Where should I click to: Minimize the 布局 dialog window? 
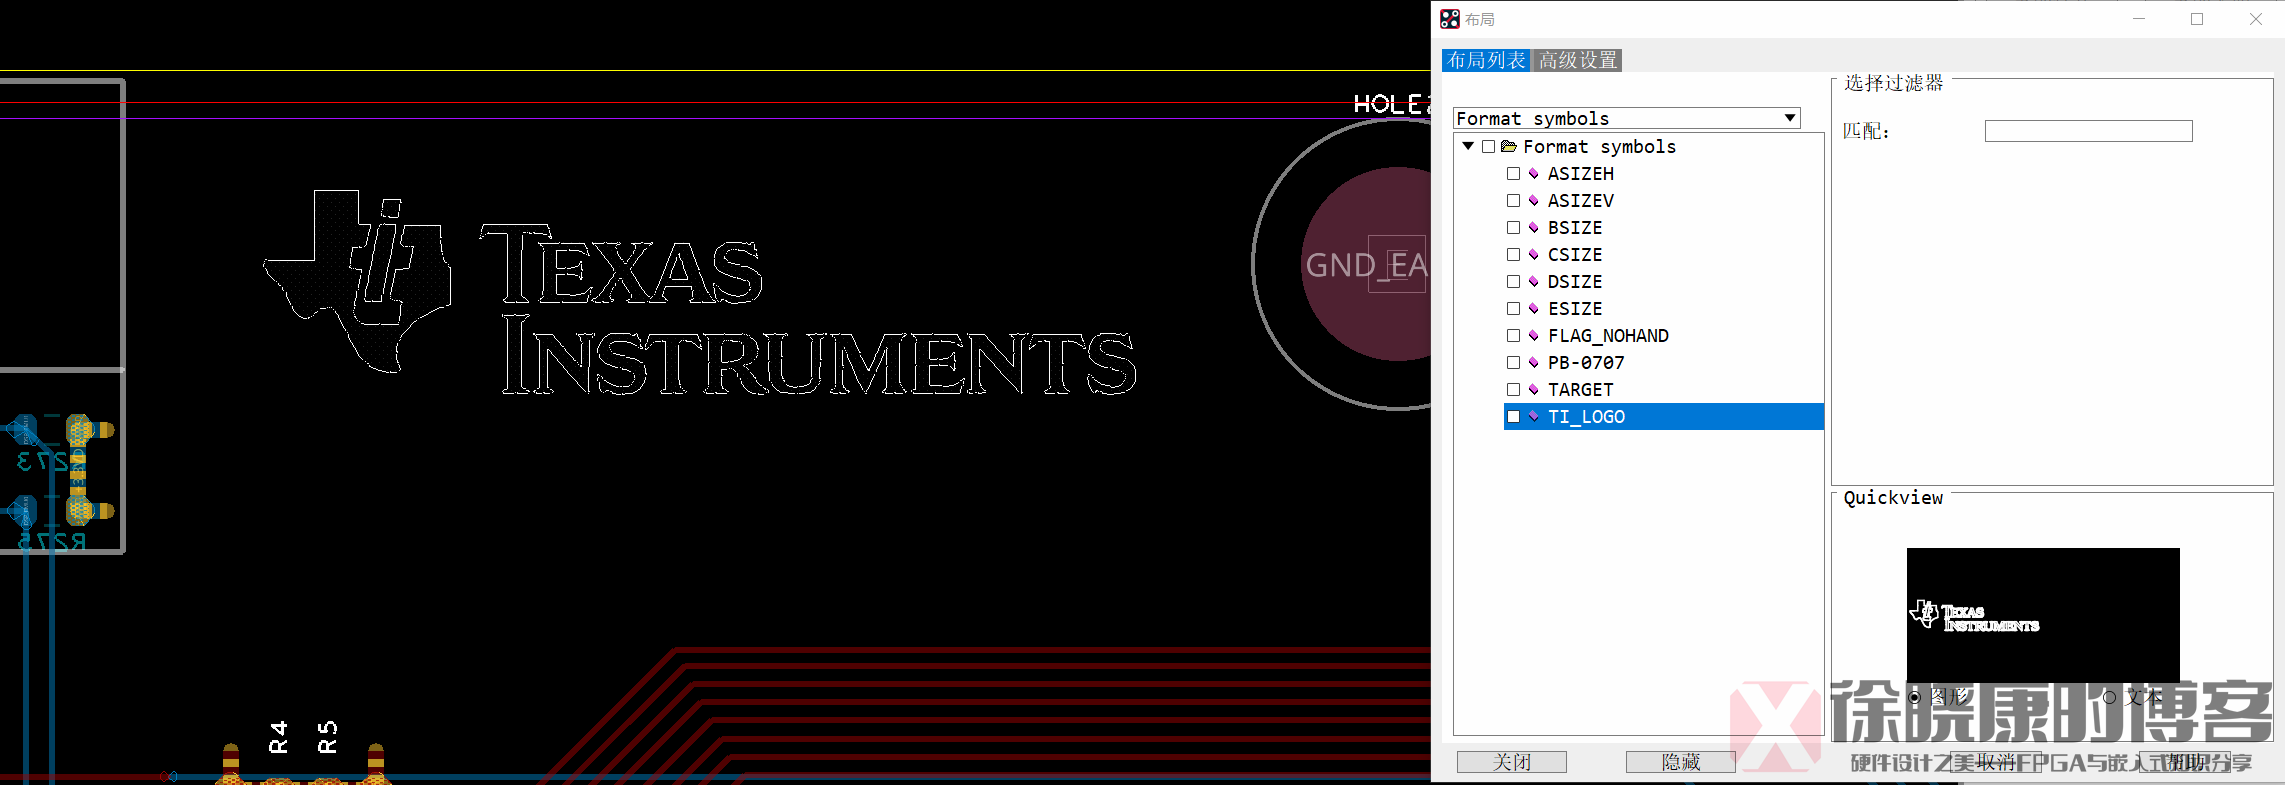(2139, 19)
